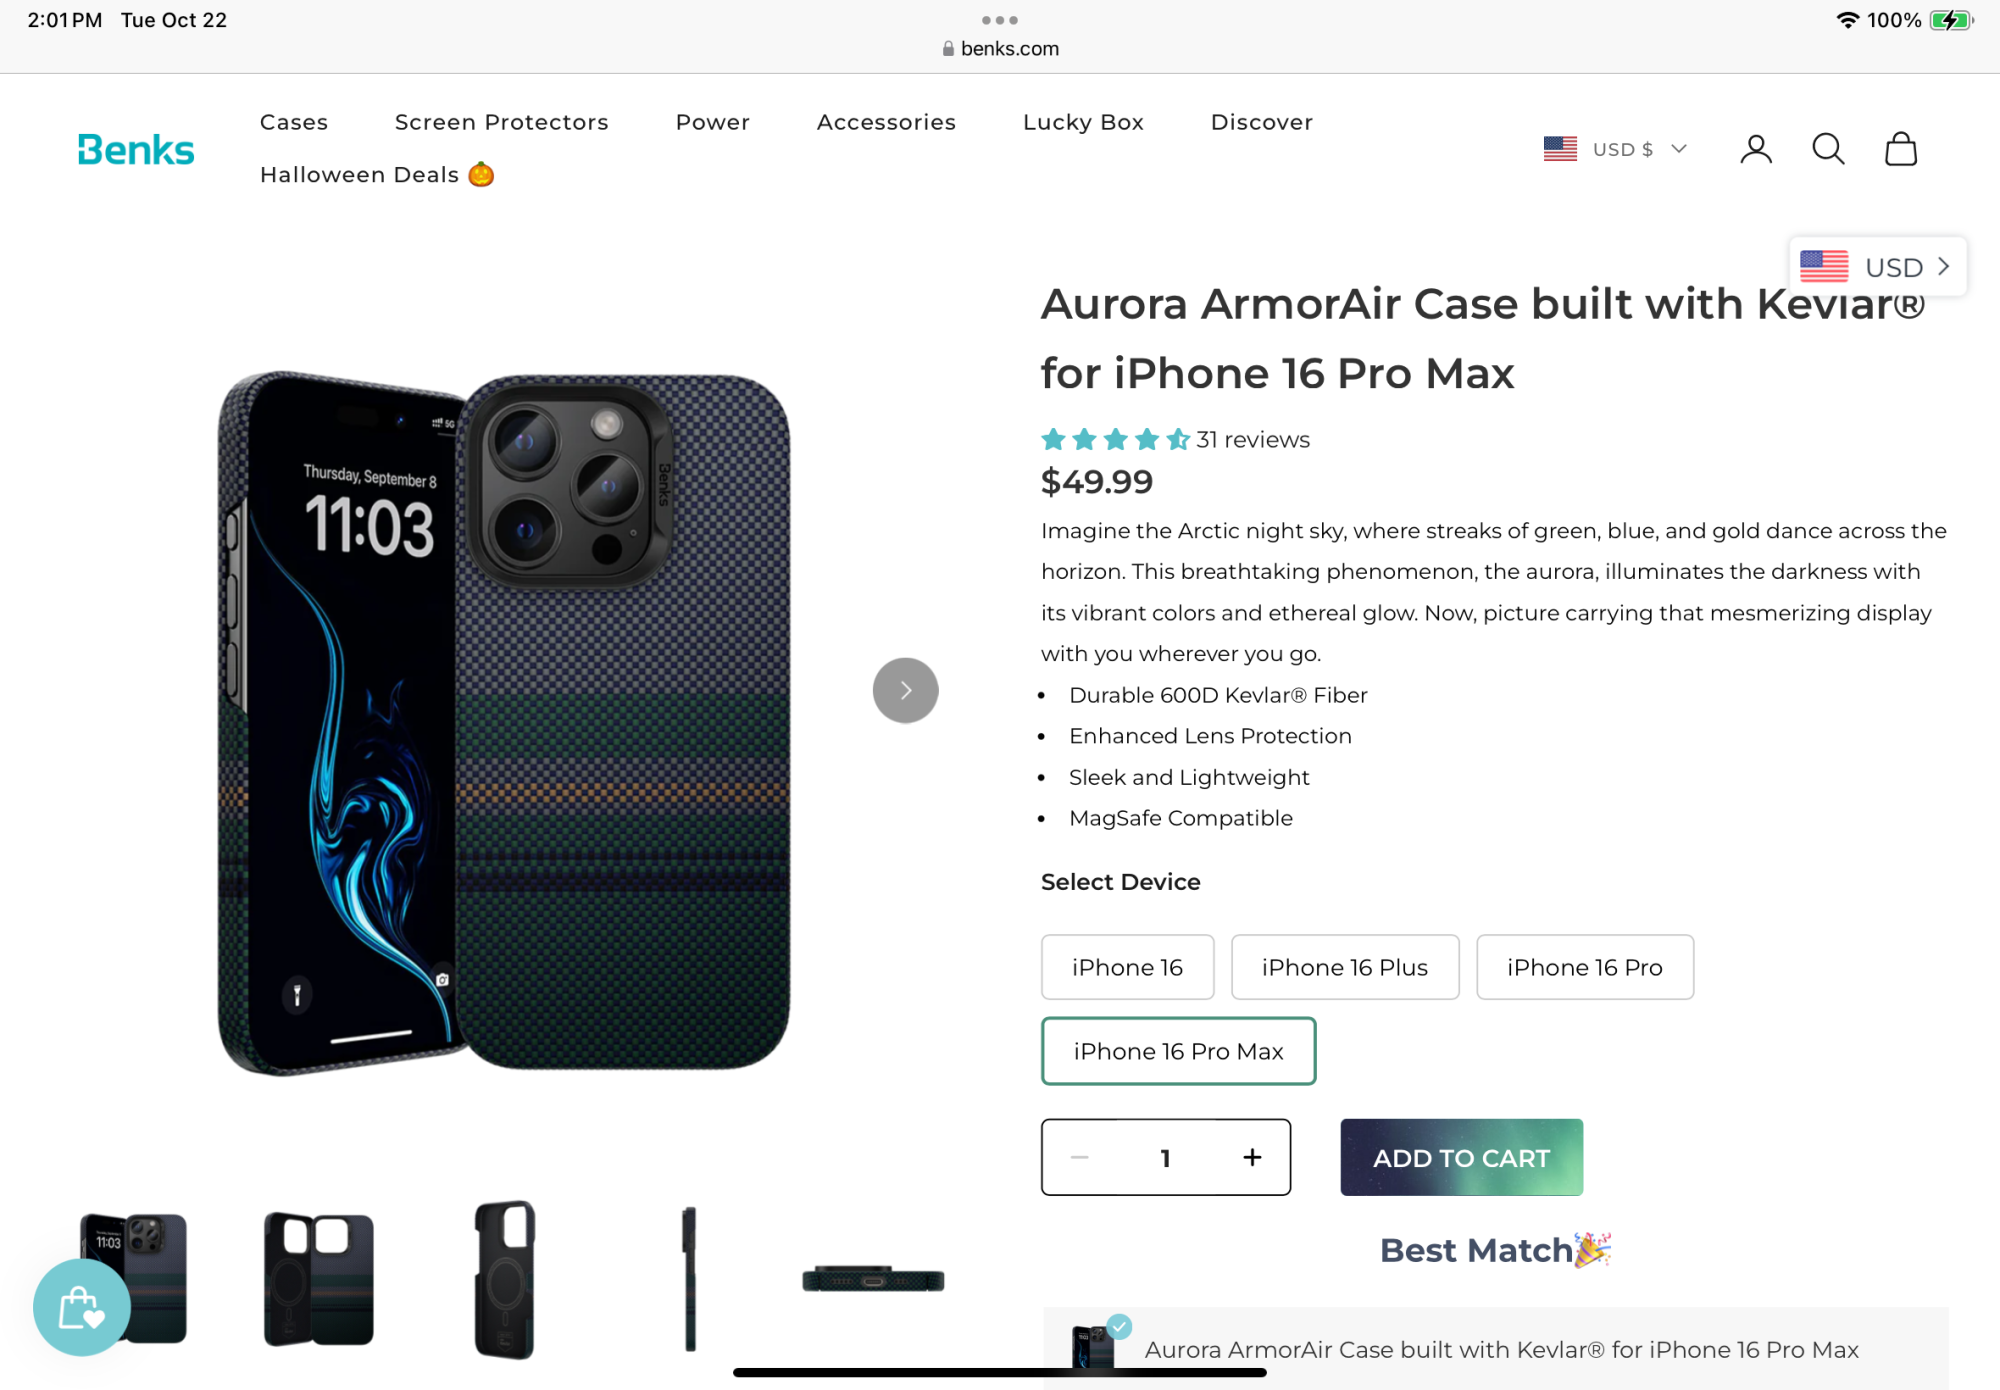Click the Benks logo
Screen dimensions: 2000x1390
tap(136, 149)
